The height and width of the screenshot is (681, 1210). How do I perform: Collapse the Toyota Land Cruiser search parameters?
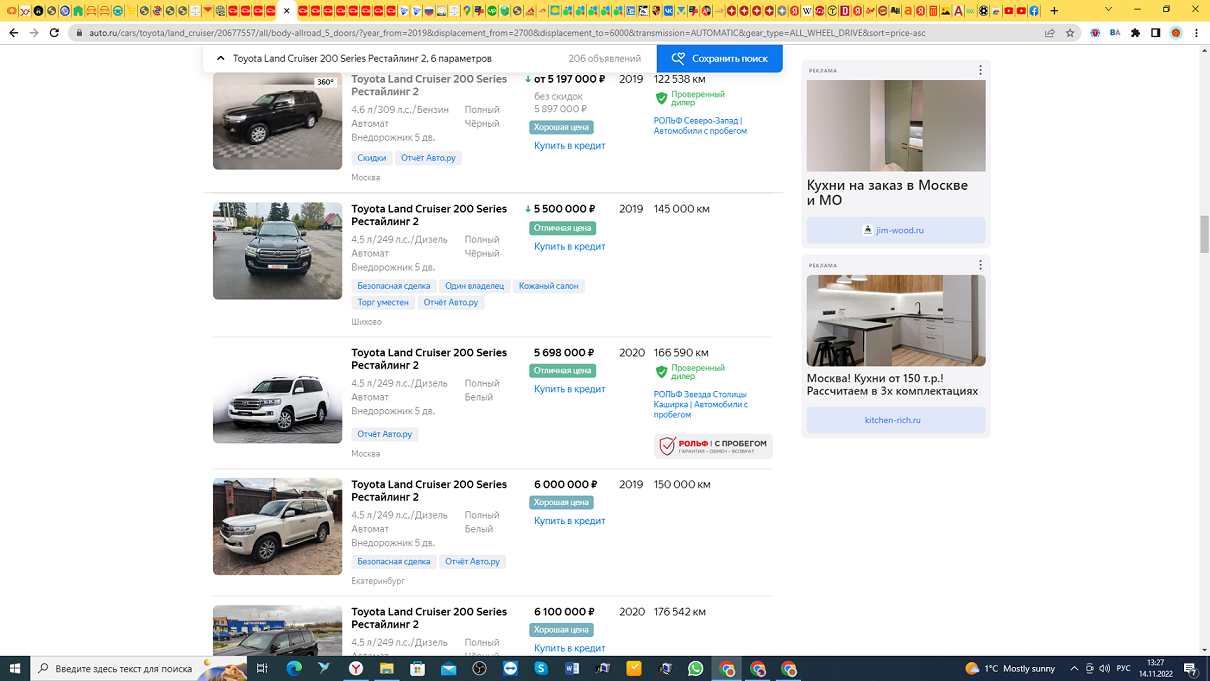(x=221, y=58)
